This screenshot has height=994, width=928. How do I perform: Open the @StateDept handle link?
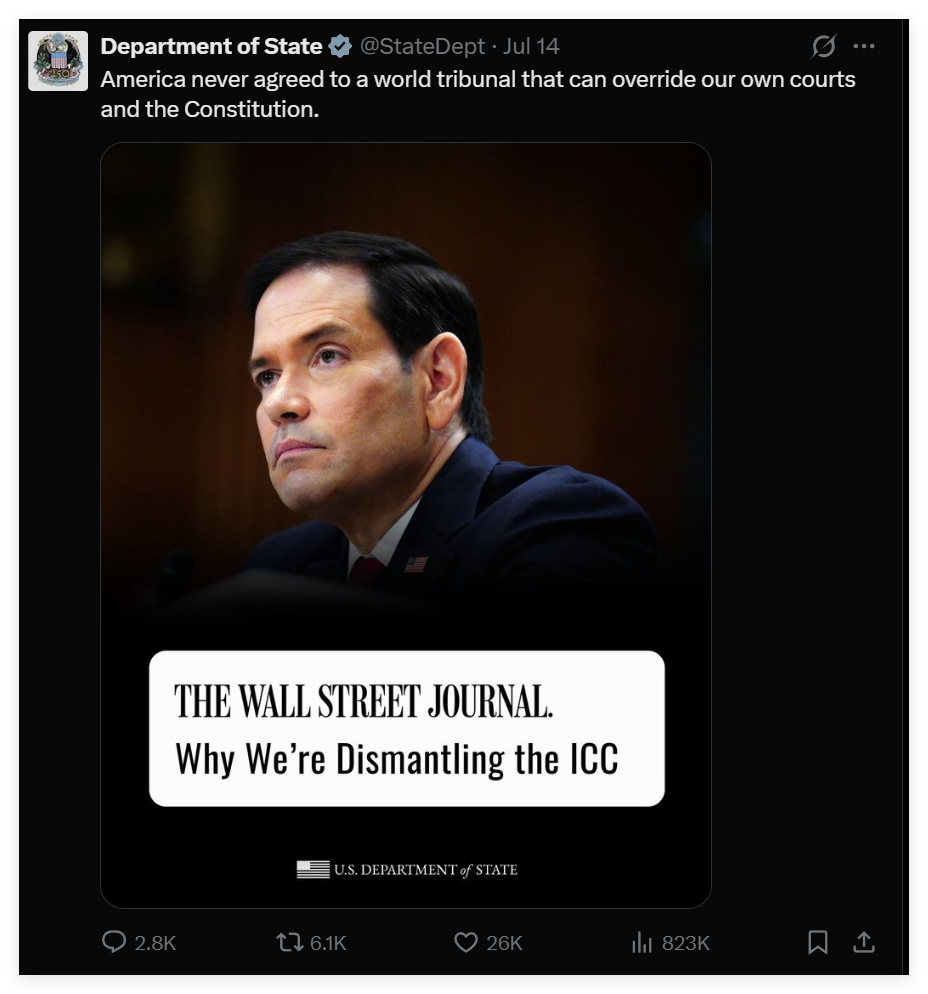point(422,46)
